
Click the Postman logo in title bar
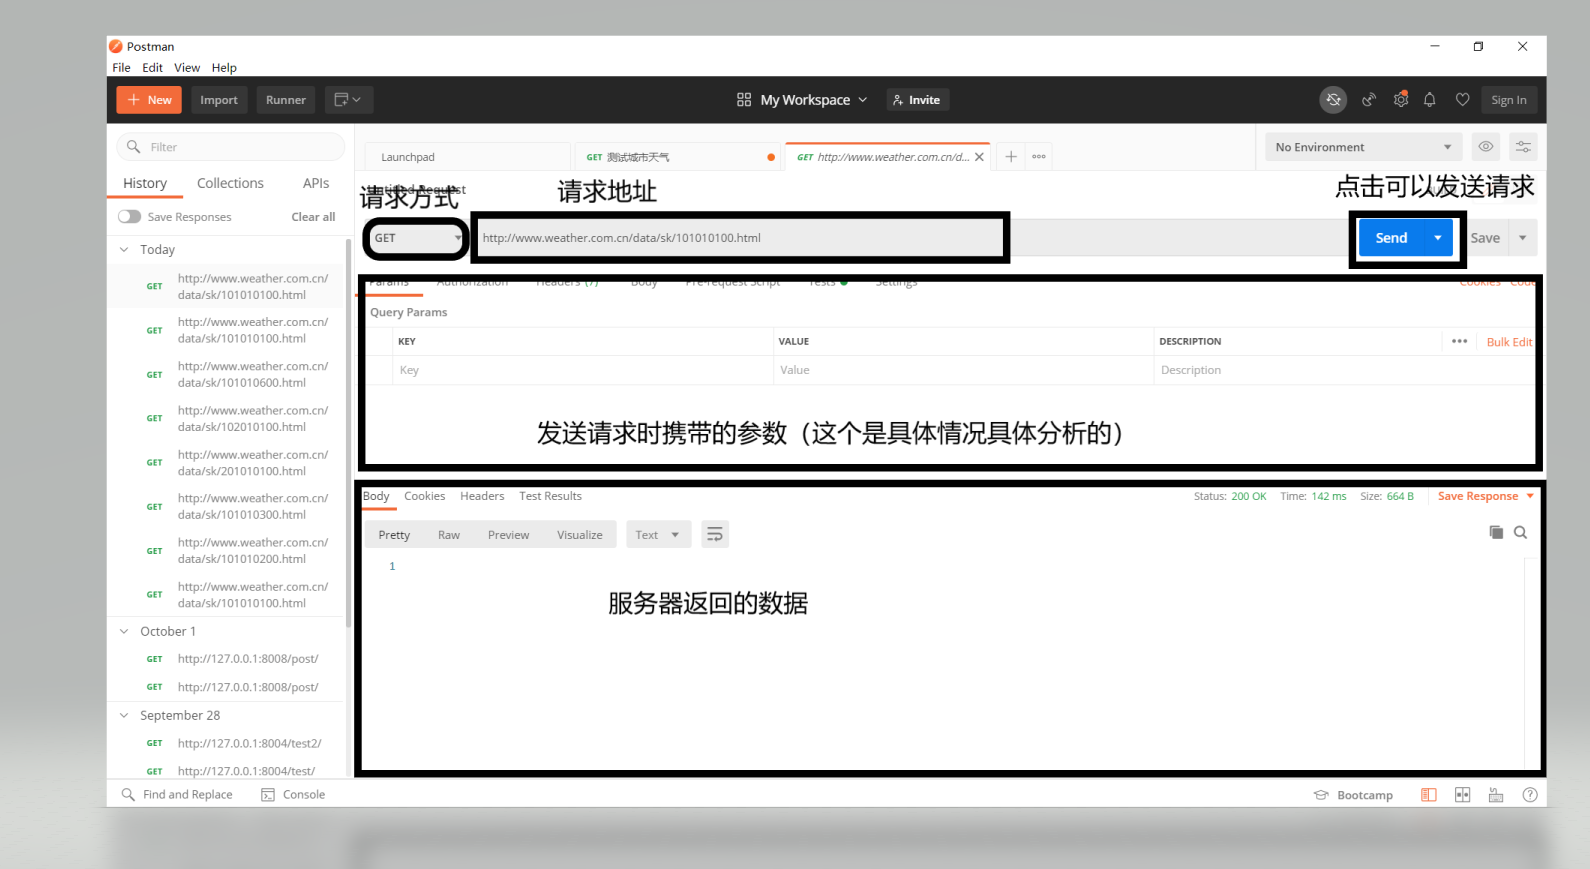coord(116,46)
